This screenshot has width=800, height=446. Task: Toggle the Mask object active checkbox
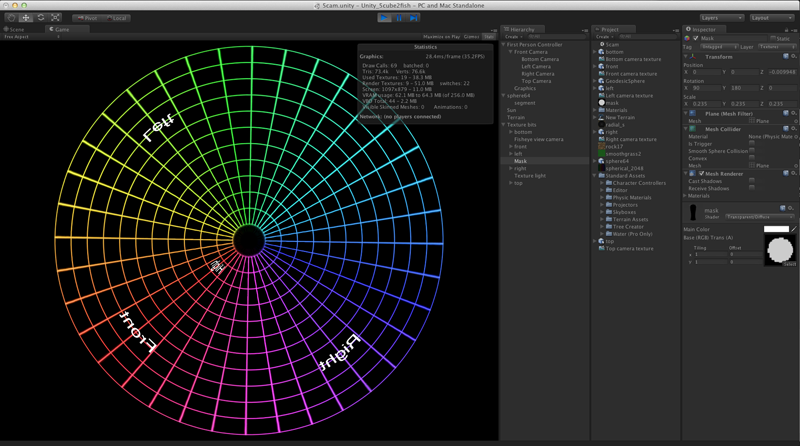pyautogui.click(x=695, y=38)
